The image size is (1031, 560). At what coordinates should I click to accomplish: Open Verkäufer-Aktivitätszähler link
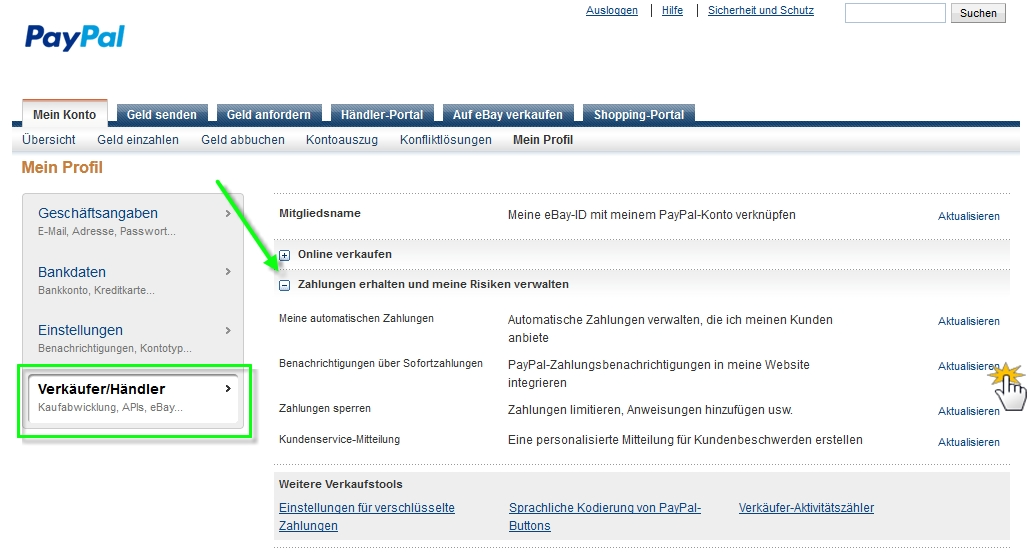tap(806, 508)
